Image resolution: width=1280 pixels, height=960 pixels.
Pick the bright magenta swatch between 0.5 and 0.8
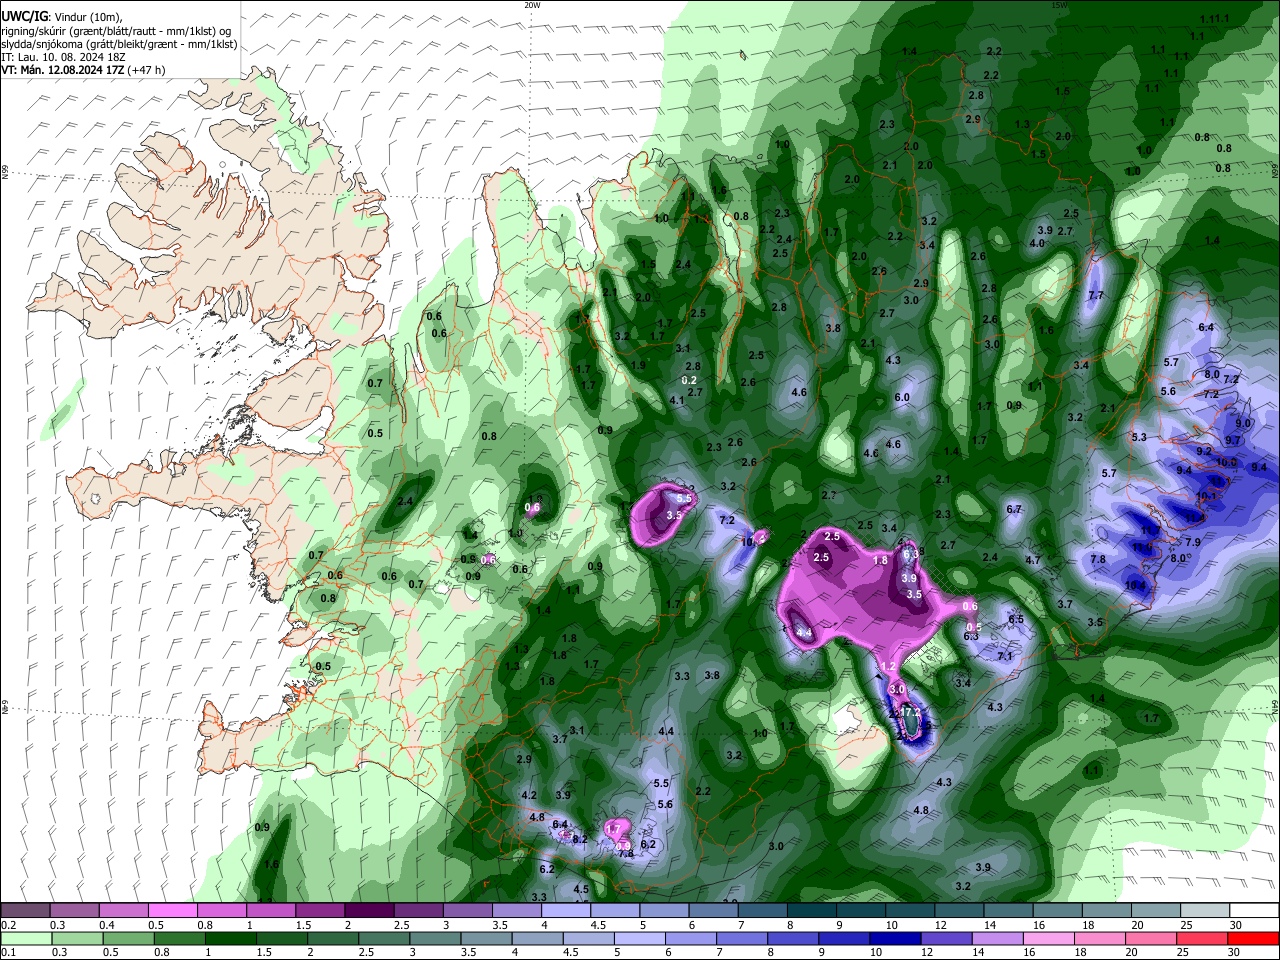pyautogui.click(x=172, y=911)
